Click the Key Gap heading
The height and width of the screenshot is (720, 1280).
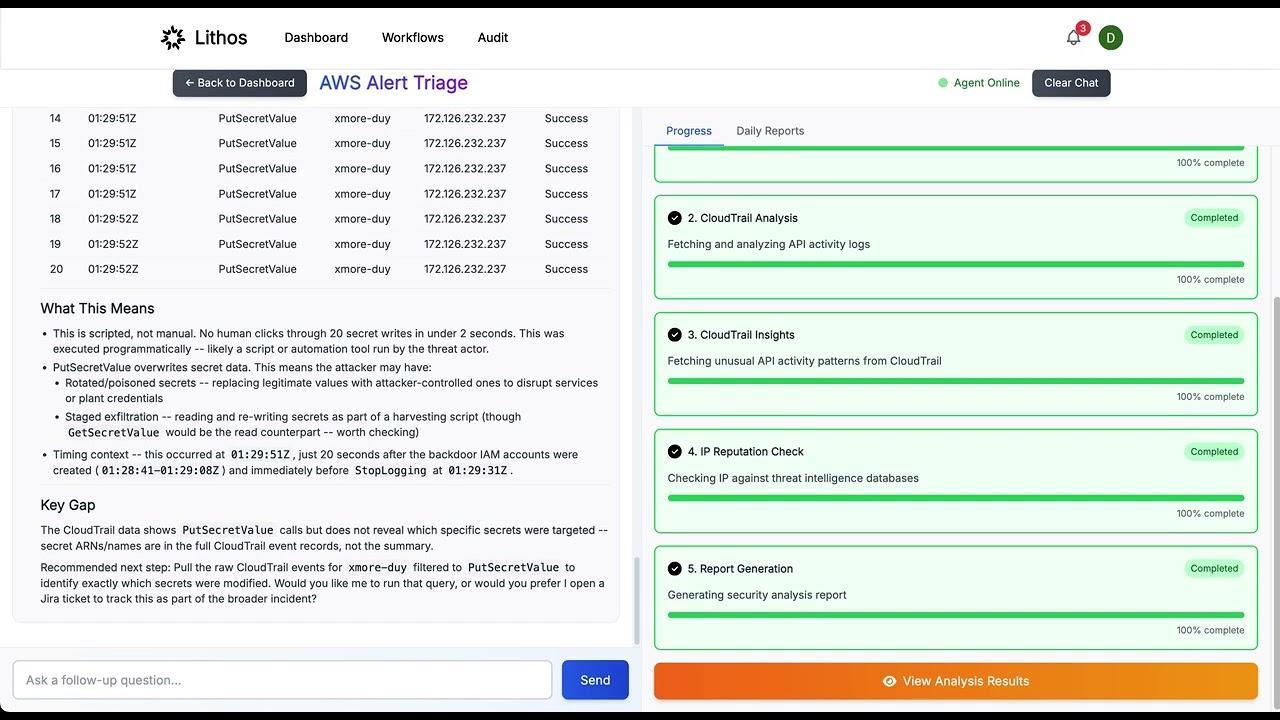pyautogui.click(x=68, y=505)
